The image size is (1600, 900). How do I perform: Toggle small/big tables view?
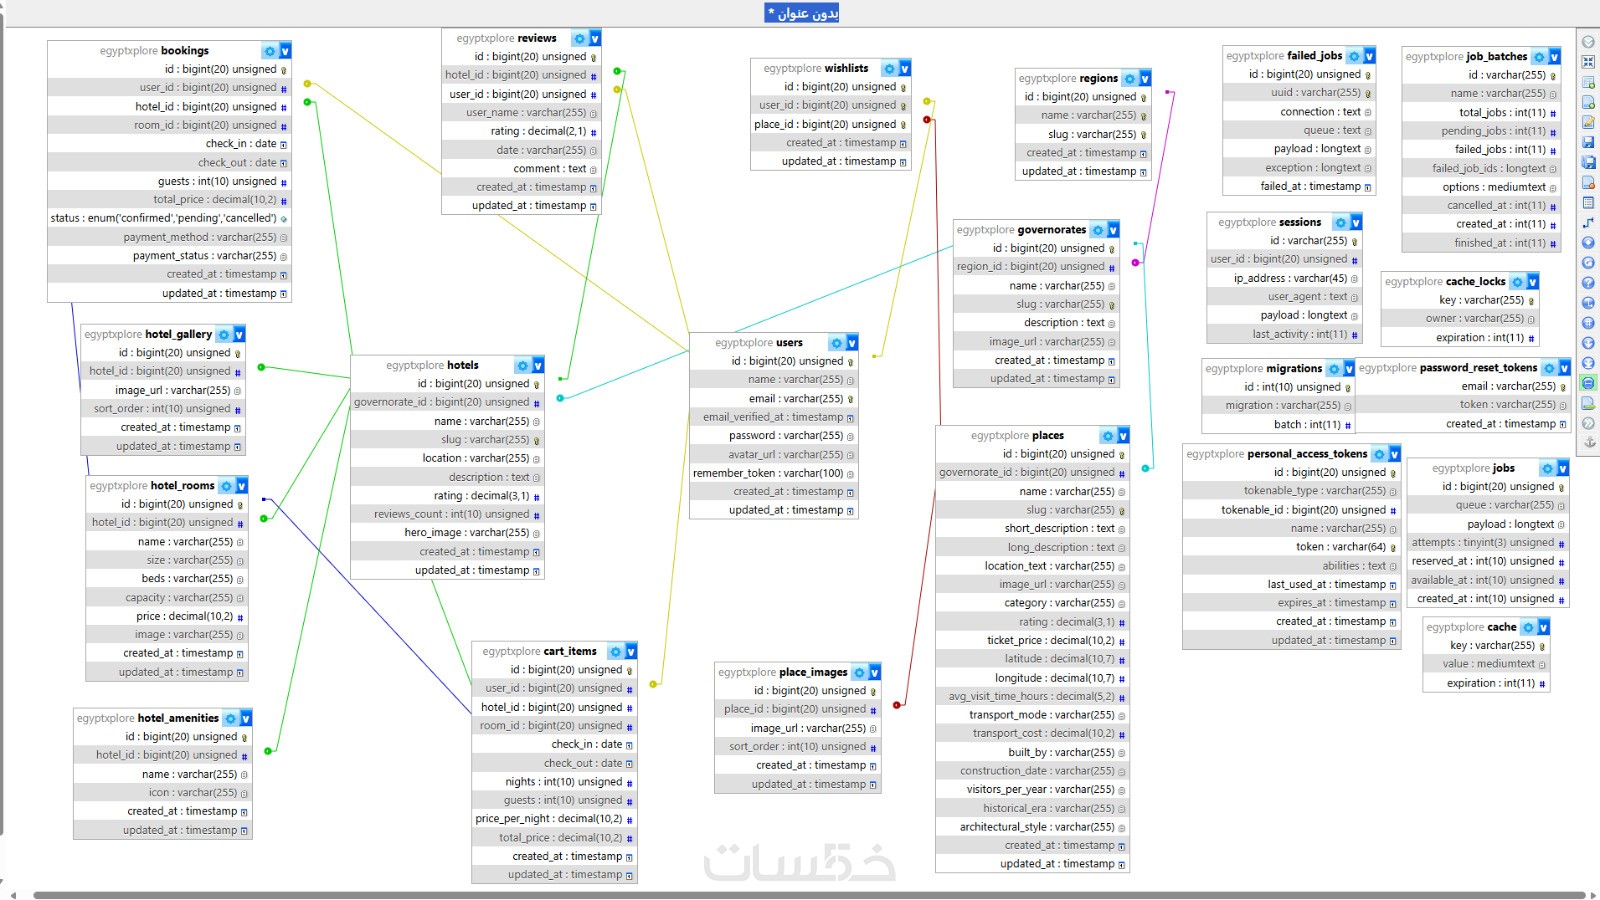point(1588,362)
